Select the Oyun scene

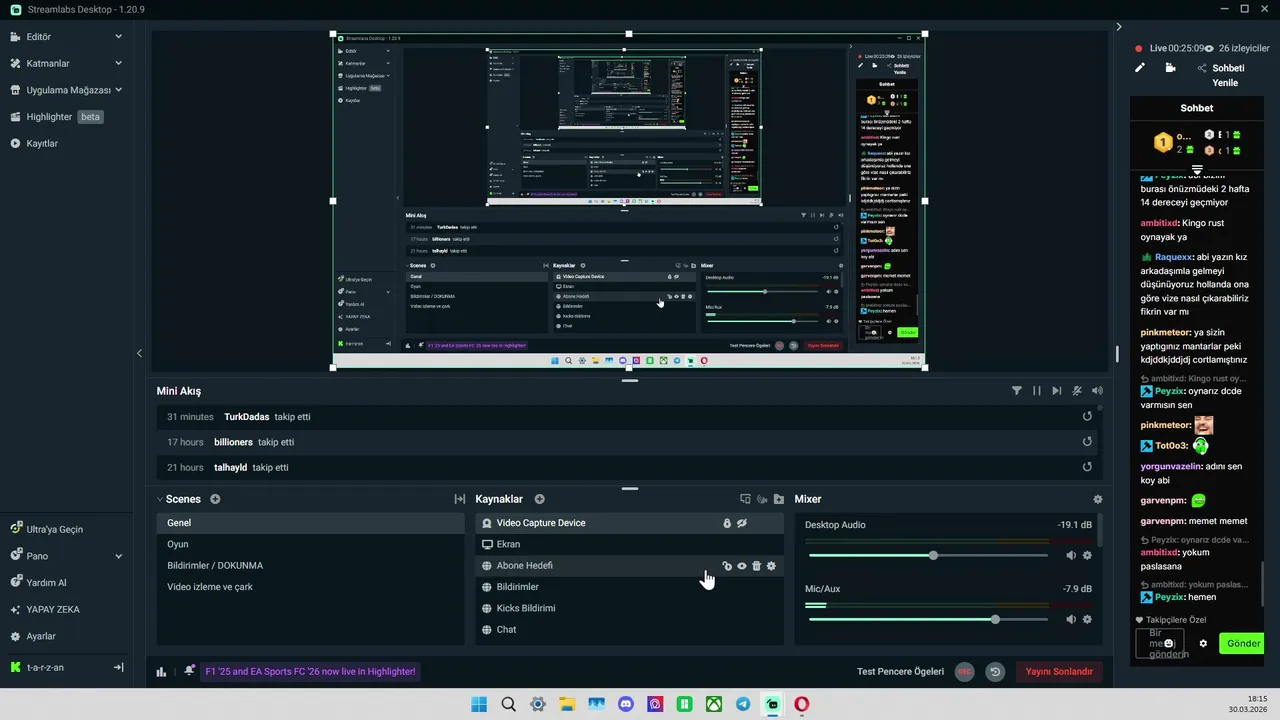311,544
